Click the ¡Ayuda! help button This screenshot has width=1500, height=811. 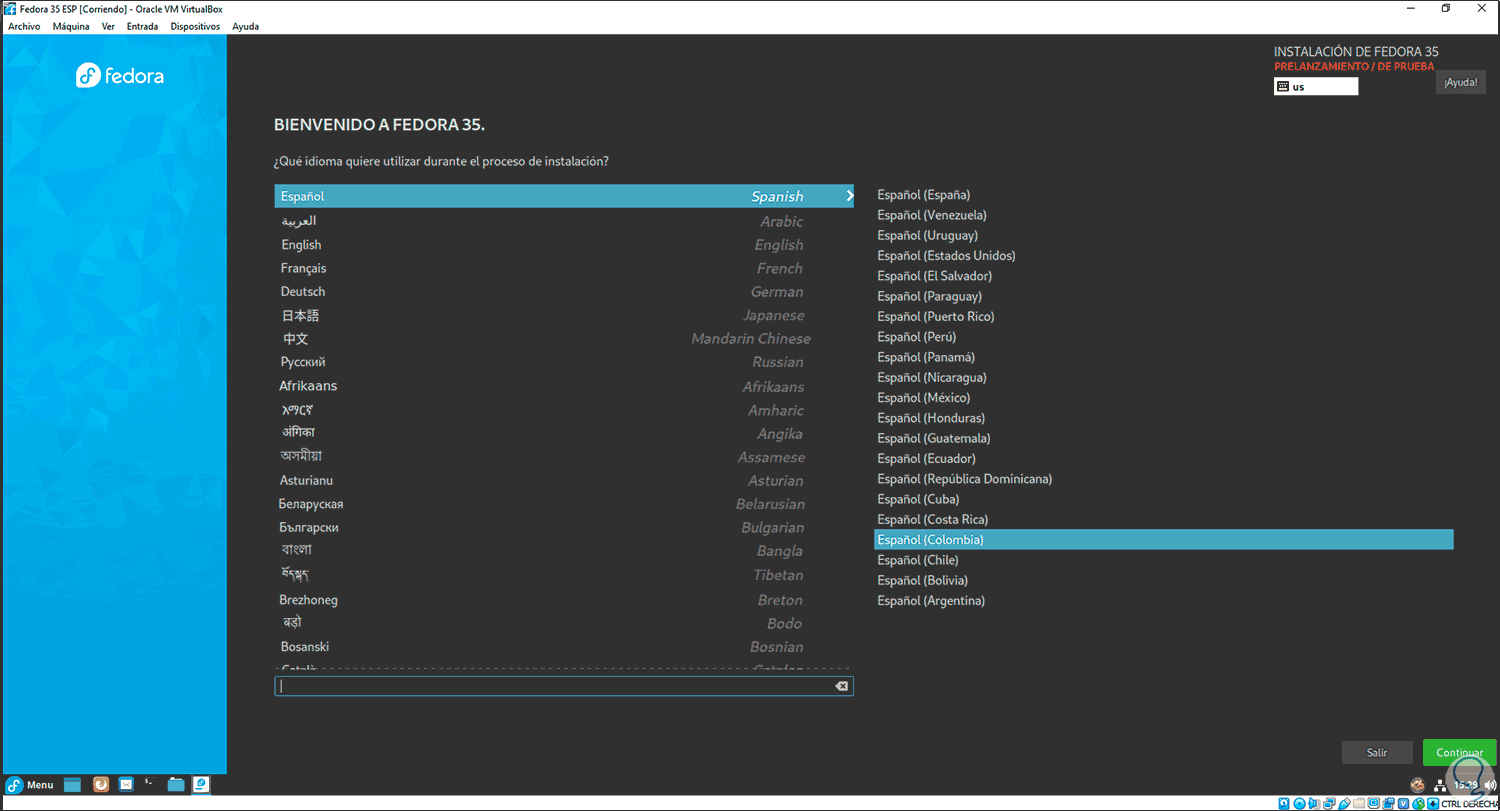(1461, 83)
